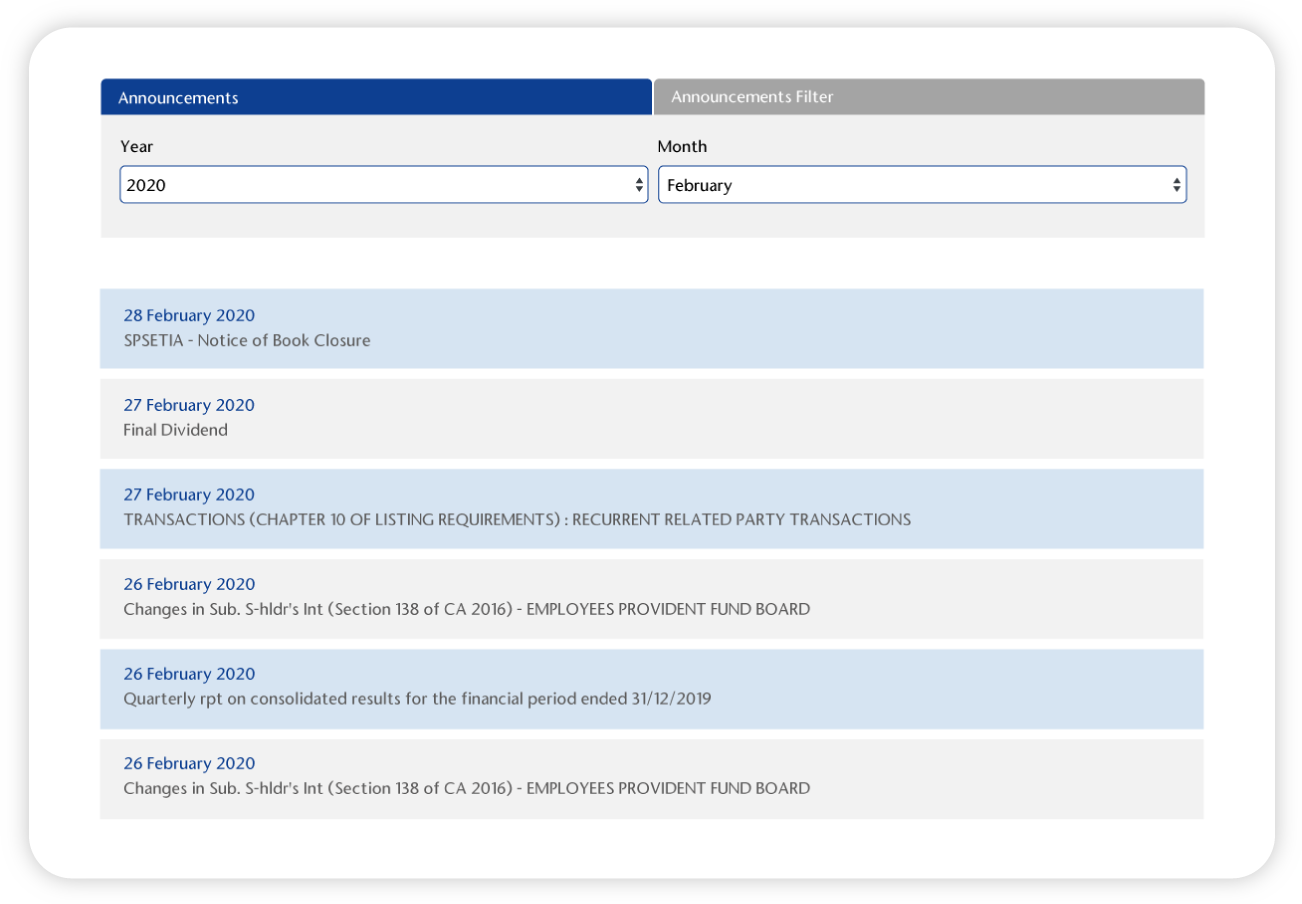This screenshot has height=904, width=1302.
Task: Open the Quarterly rpt on consolidated results announcement
Action: tap(417, 699)
